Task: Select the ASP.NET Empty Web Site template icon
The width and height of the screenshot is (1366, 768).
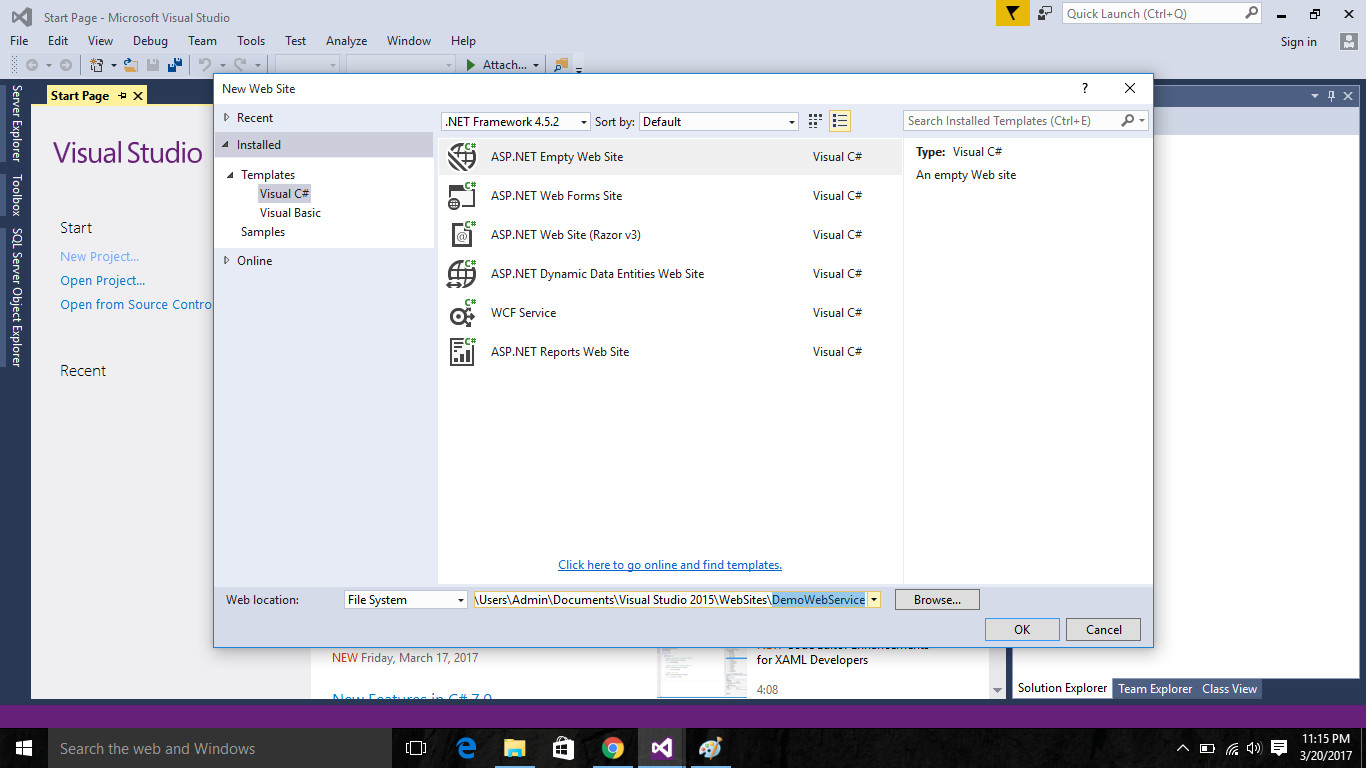Action: coord(462,157)
